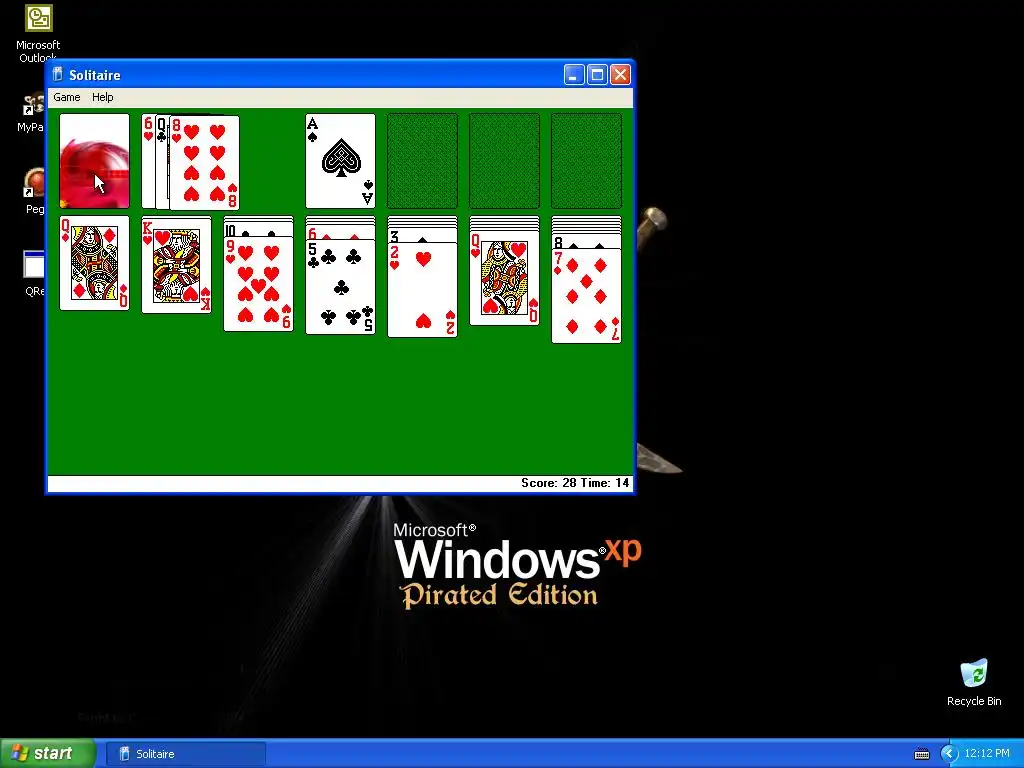Click the fourth empty foundation slot

(x=586, y=161)
